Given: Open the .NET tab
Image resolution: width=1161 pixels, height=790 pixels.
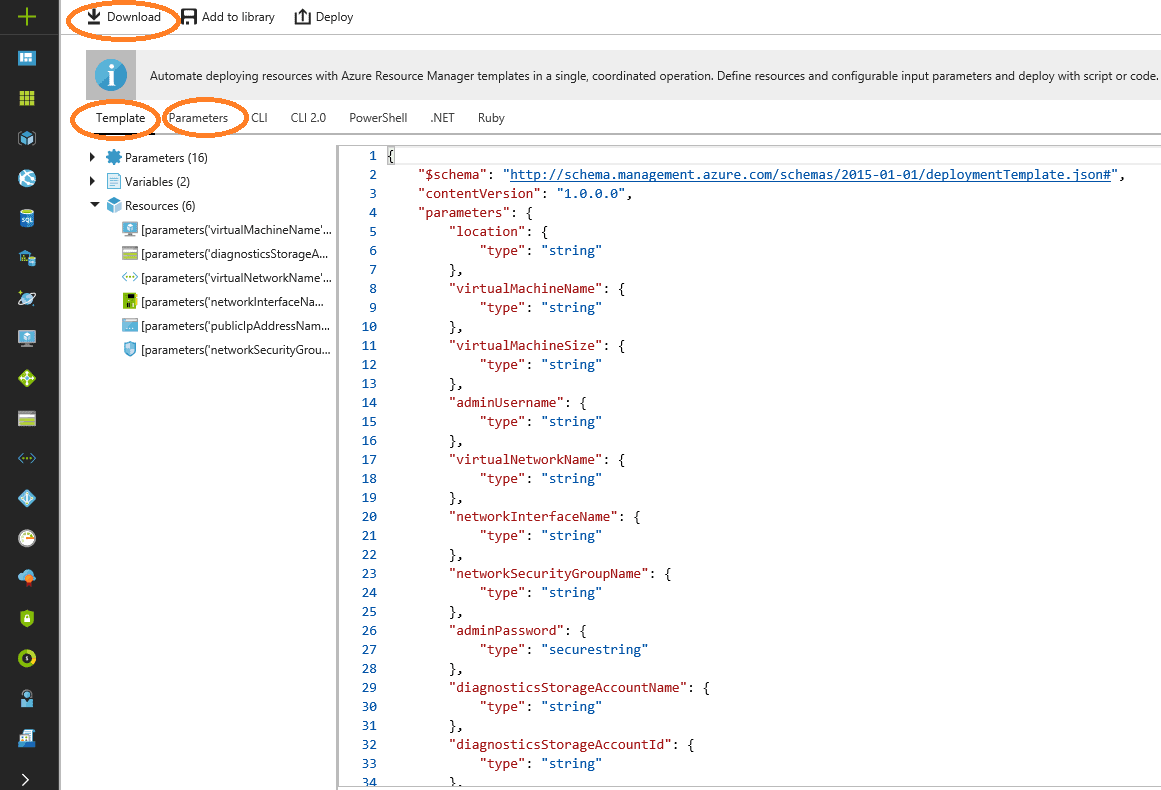Looking at the screenshot, I should (442, 118).
